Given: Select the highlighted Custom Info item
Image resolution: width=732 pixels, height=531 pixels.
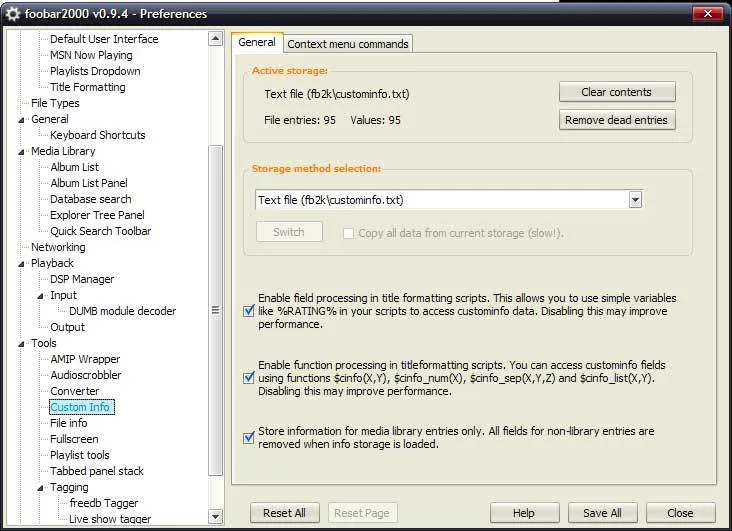Looking at the screenshot, I should [x=82, y=407].
